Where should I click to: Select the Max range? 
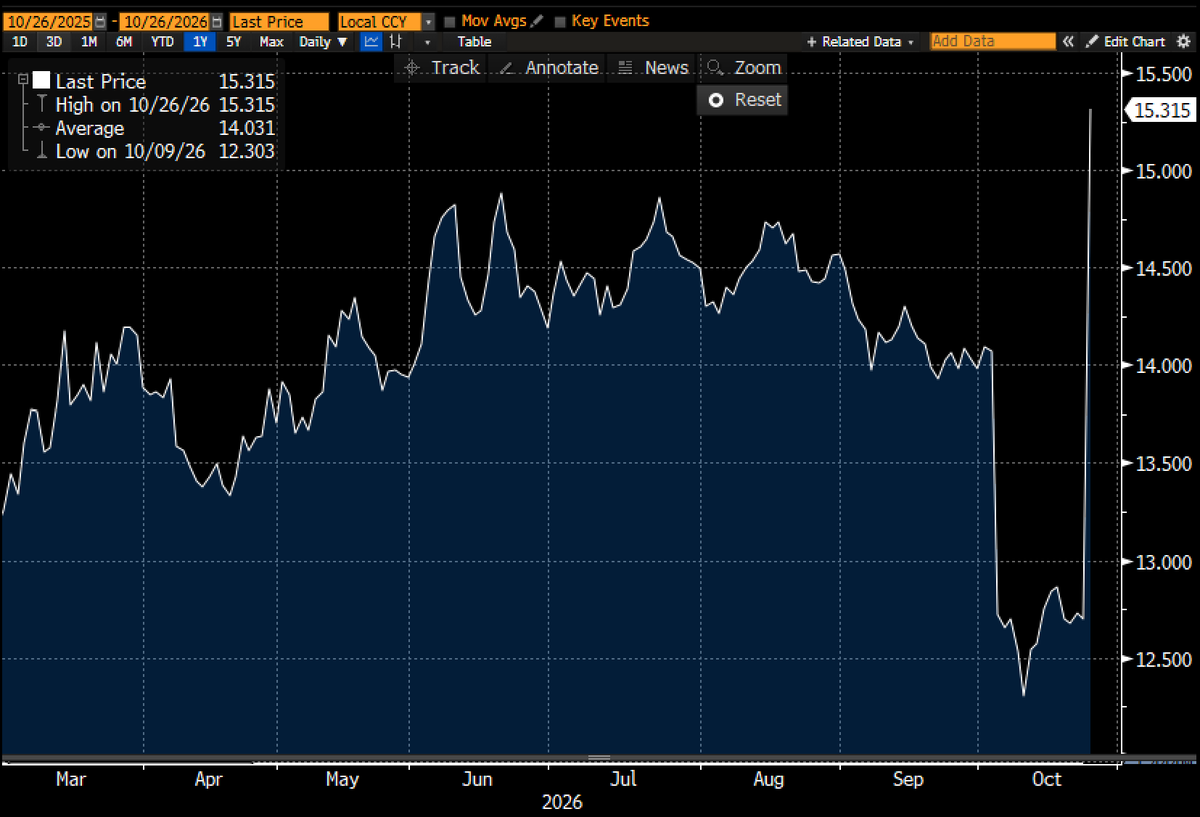point(271,42)
